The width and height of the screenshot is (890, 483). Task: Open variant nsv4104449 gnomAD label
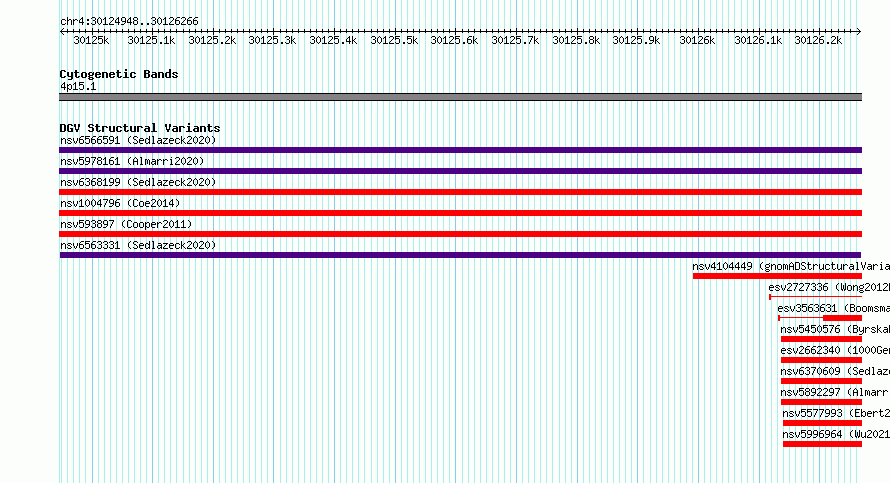(791, 266)
